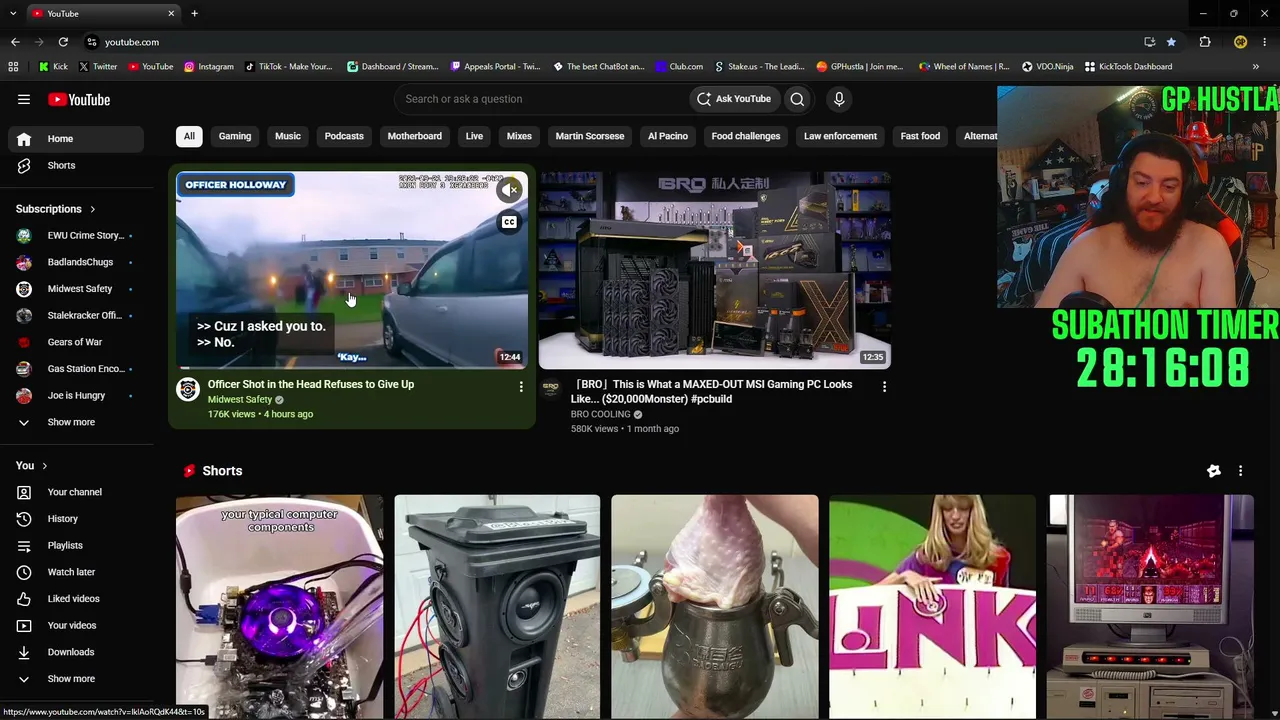The width and height of the screenshot is (1280, 720).
Task: Bookmark this page with star icon
Action: click(x=1171, y=42)
